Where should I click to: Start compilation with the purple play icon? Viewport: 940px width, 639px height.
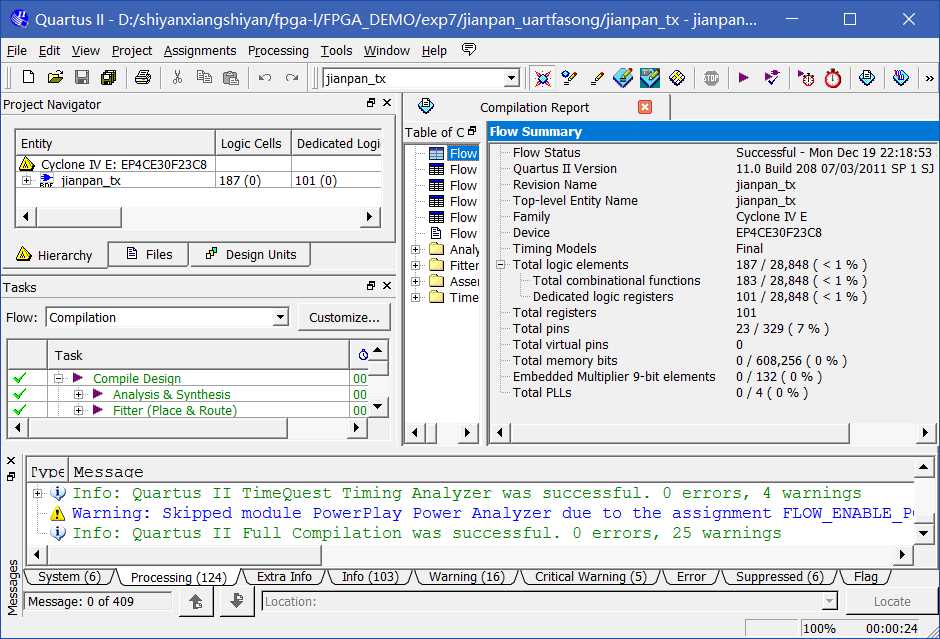click(743, 78)
